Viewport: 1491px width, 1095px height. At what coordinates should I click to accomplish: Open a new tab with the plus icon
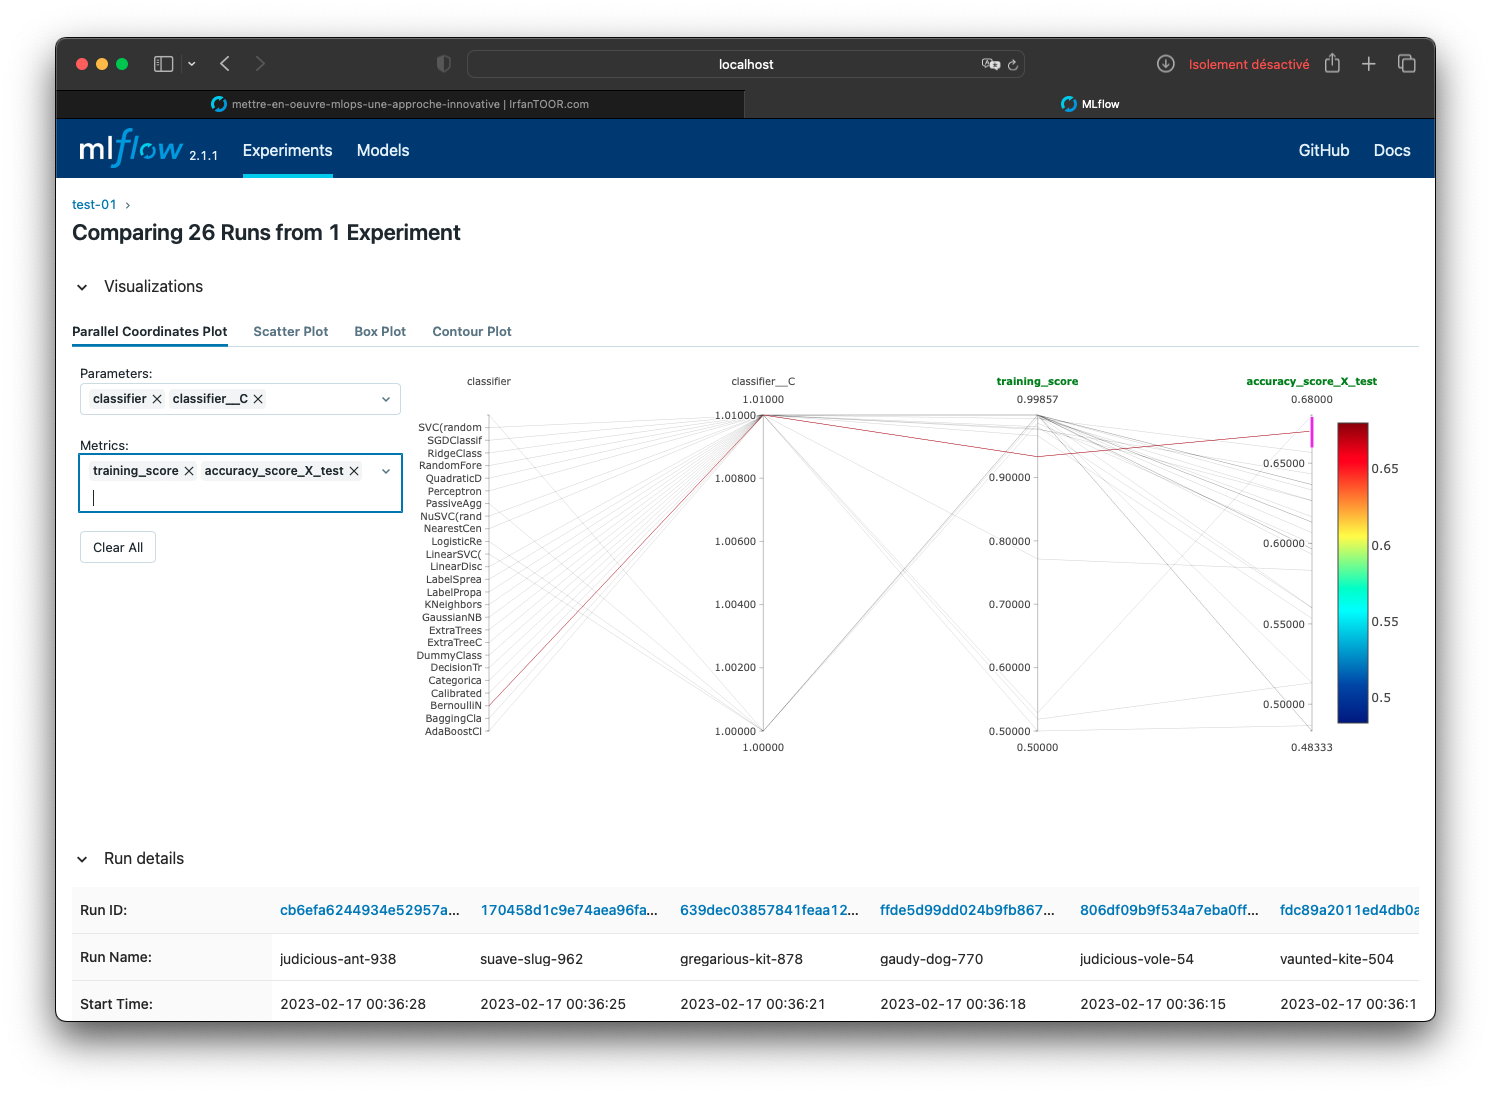1369,64
